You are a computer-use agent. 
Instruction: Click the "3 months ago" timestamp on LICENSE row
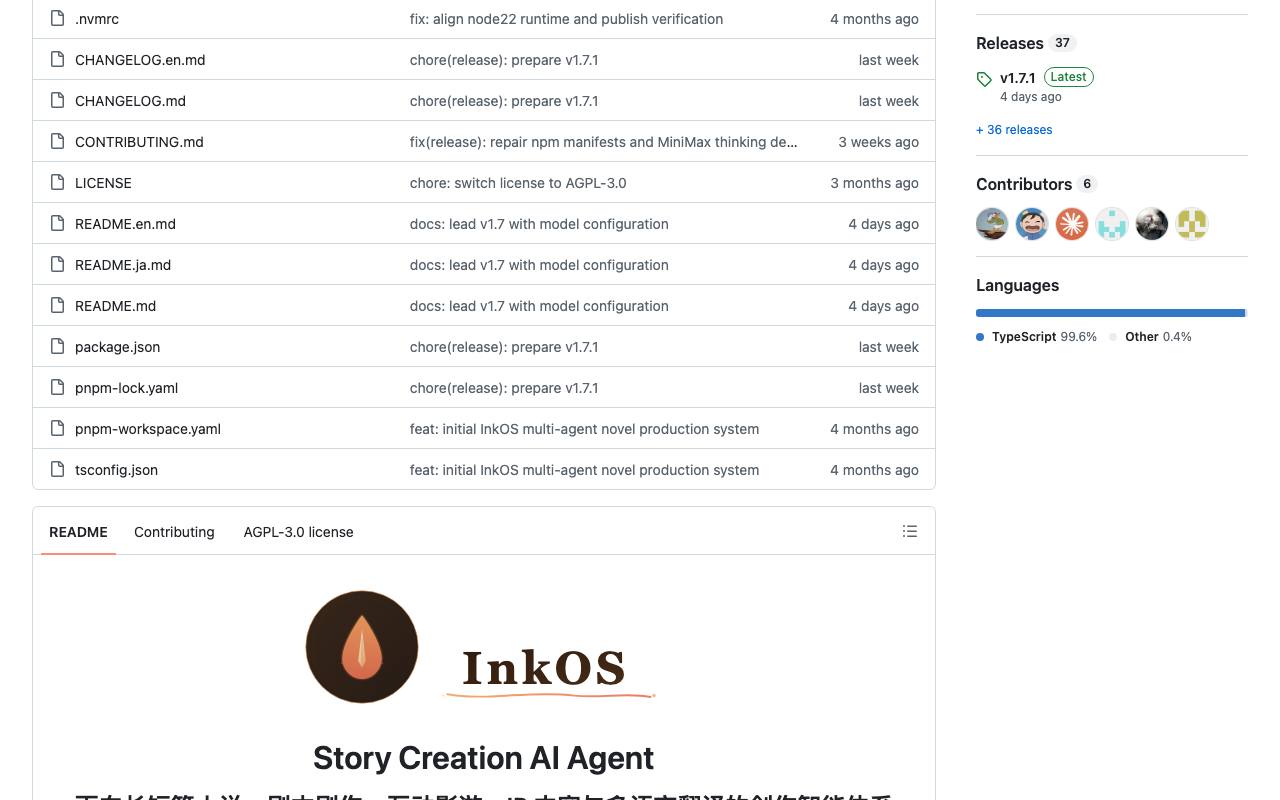coord(874,183)
